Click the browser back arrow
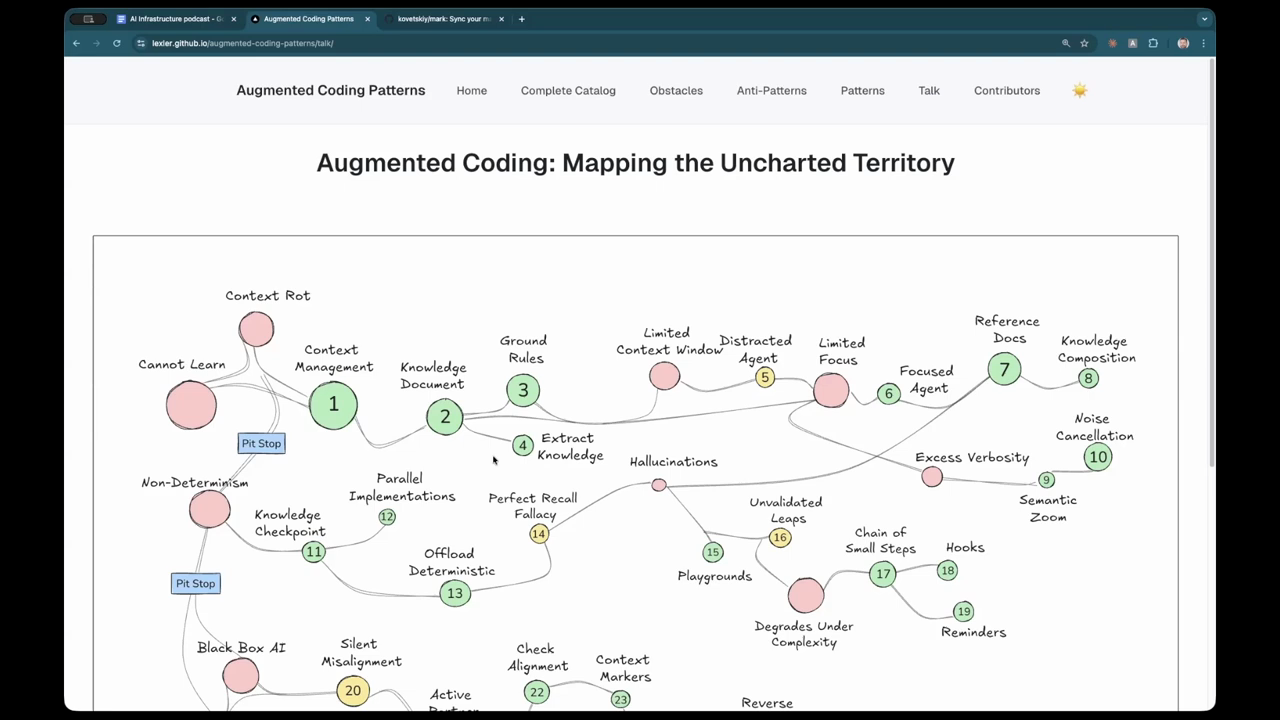The width and height of the screenshot is (1280, 720). pyautogui.click(x=76, y=43)
